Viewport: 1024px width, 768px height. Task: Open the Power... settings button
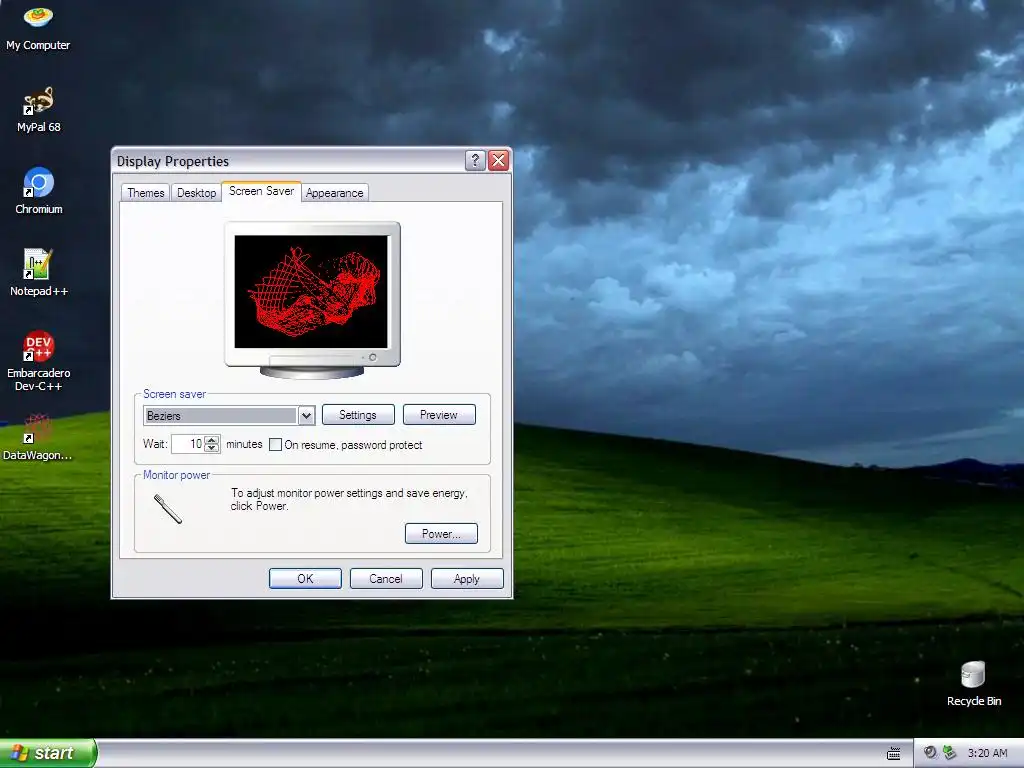tap(441, 534)
